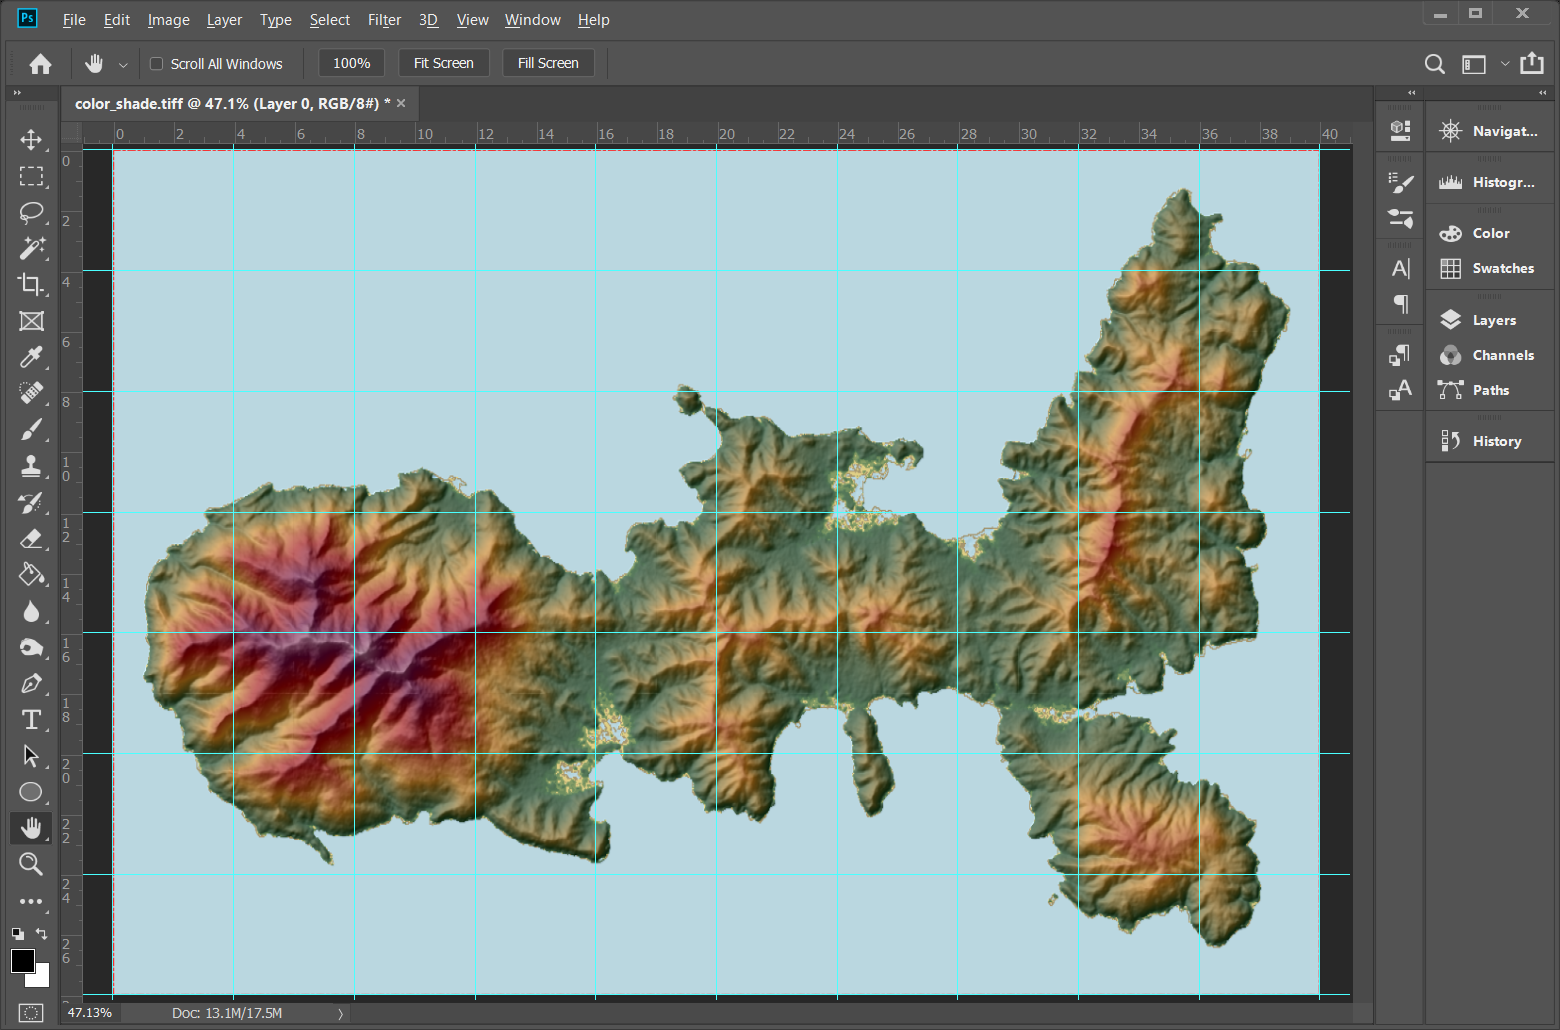Select the Move tool

point(31,139)
